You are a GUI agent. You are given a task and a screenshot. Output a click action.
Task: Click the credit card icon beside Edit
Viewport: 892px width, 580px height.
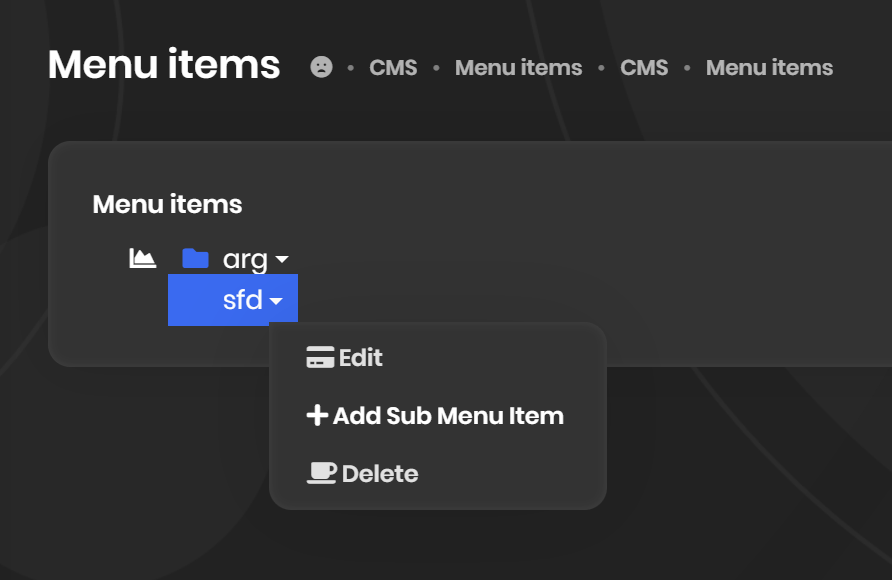[320, 358]
